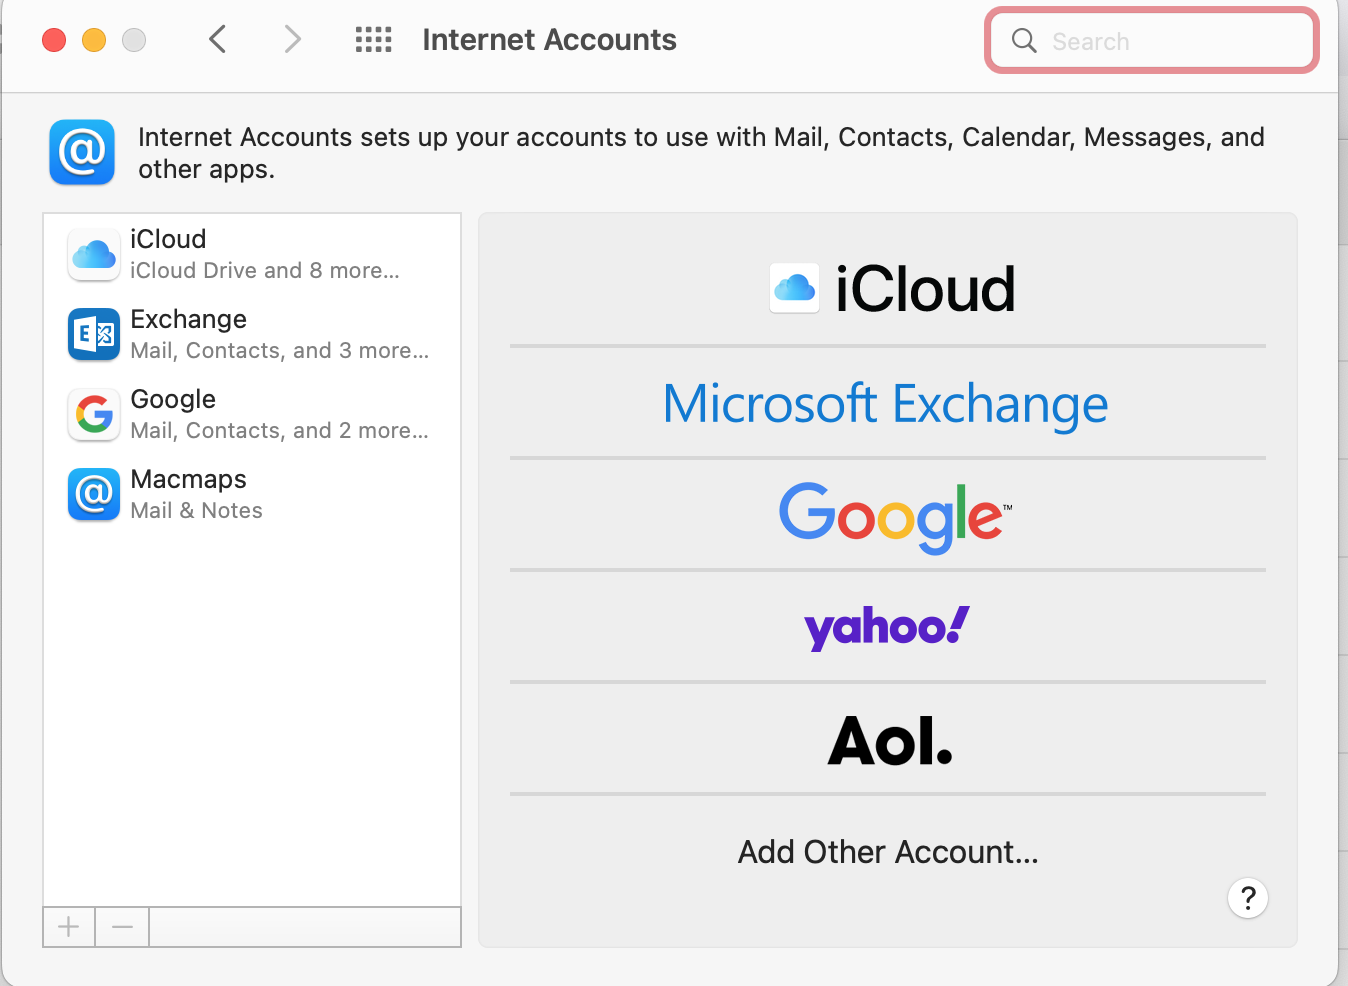This screenshot has height=986, width=1348.
Task: Remove account with the minus button
Action: pyautogui.click(x=122, y=927)
